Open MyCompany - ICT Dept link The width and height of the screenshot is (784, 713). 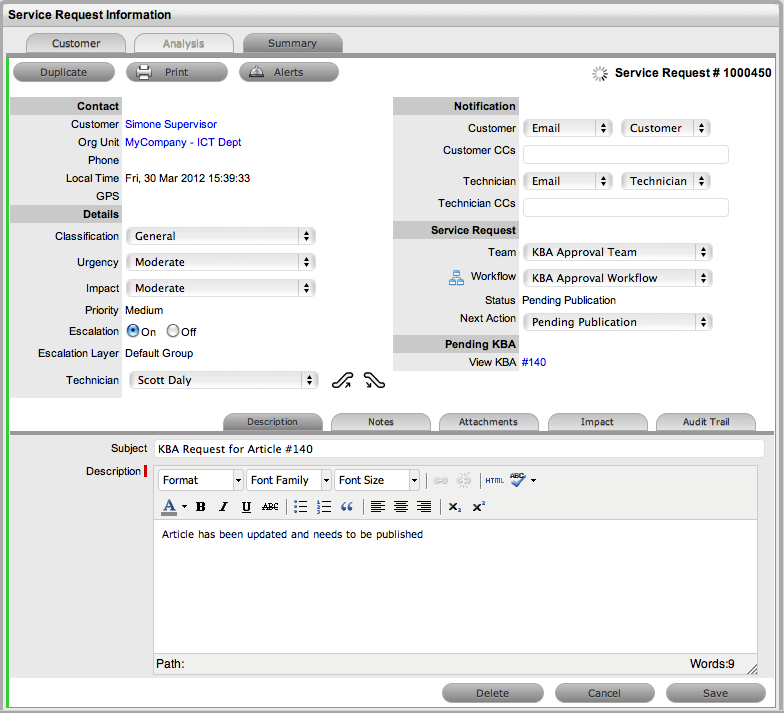tap(183, 142)
